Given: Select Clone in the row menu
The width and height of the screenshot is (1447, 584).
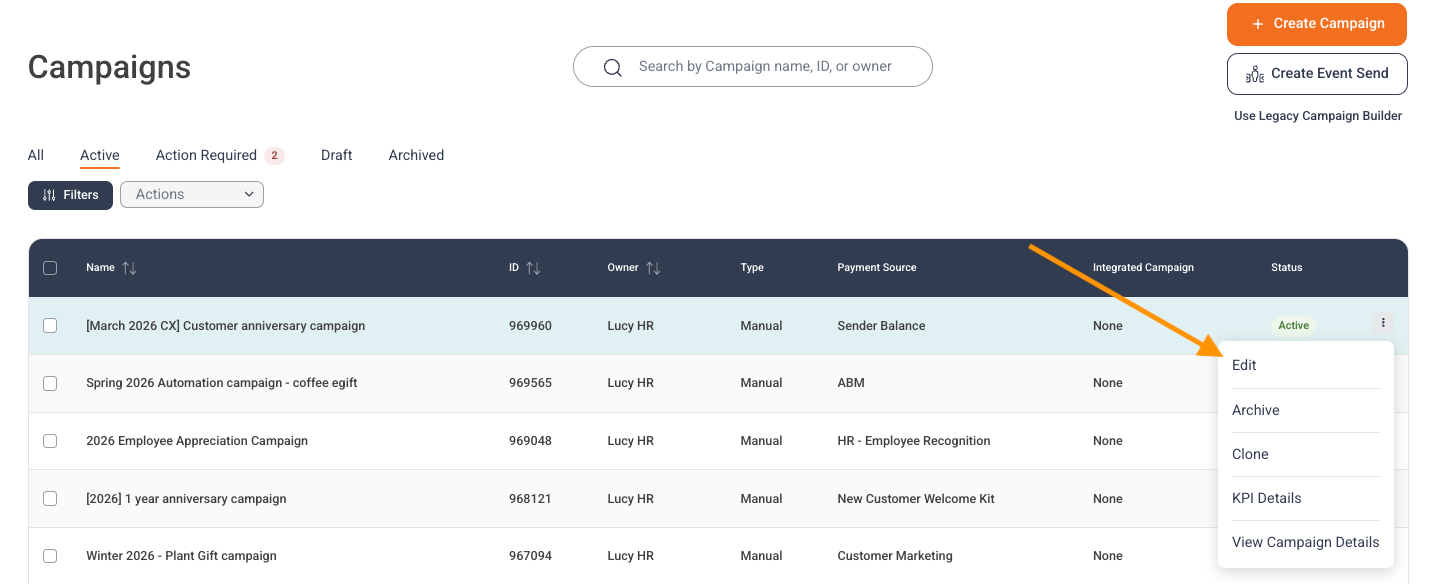Looking at the screenshot, I should click(1250, 454).
